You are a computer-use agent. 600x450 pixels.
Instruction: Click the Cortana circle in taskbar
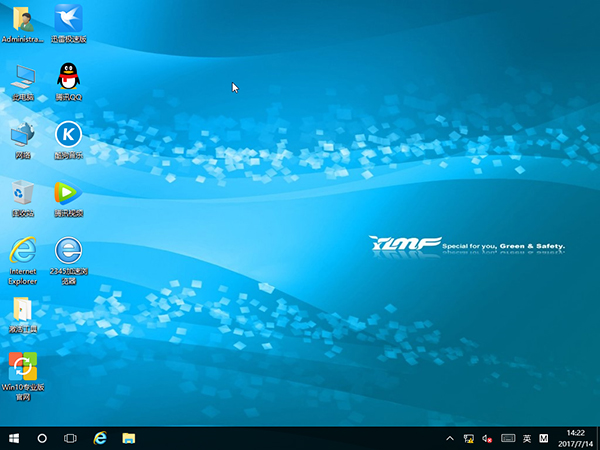42,438
